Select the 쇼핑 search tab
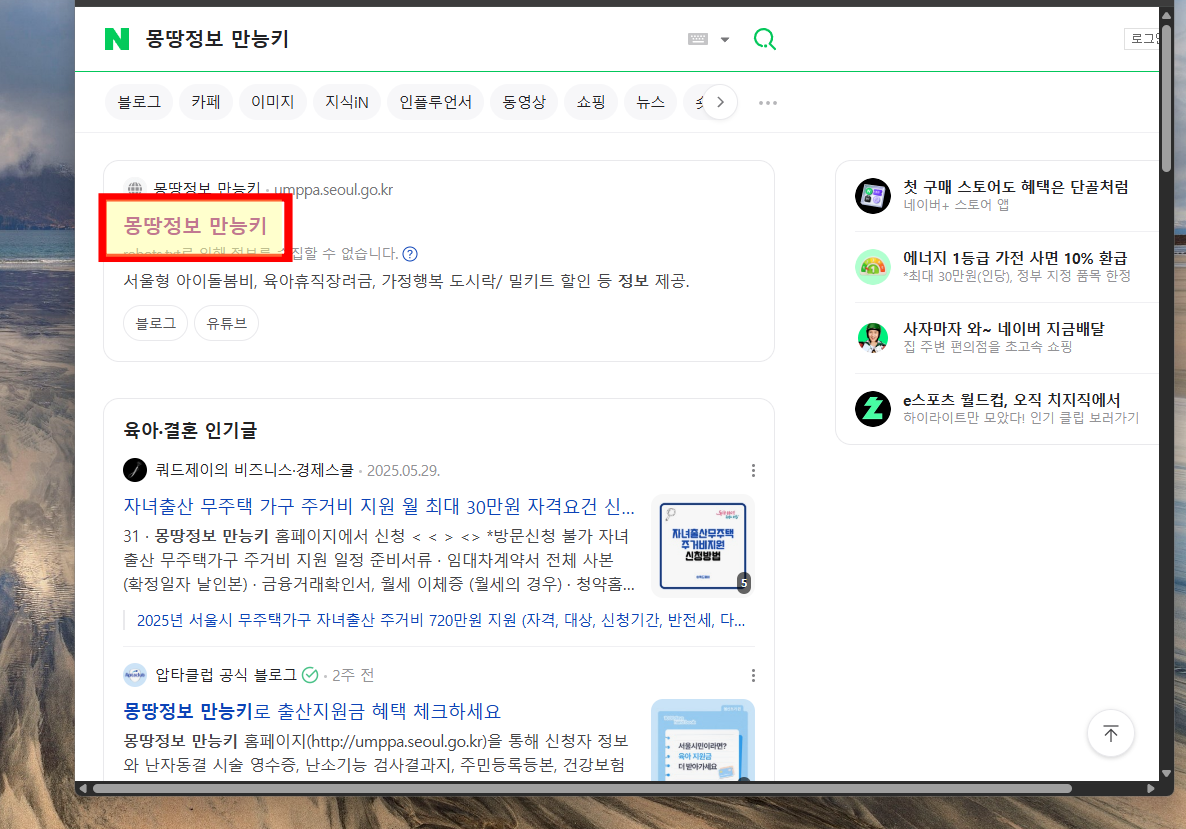The height and width of the screenshot is (829, 1186). 591,102
